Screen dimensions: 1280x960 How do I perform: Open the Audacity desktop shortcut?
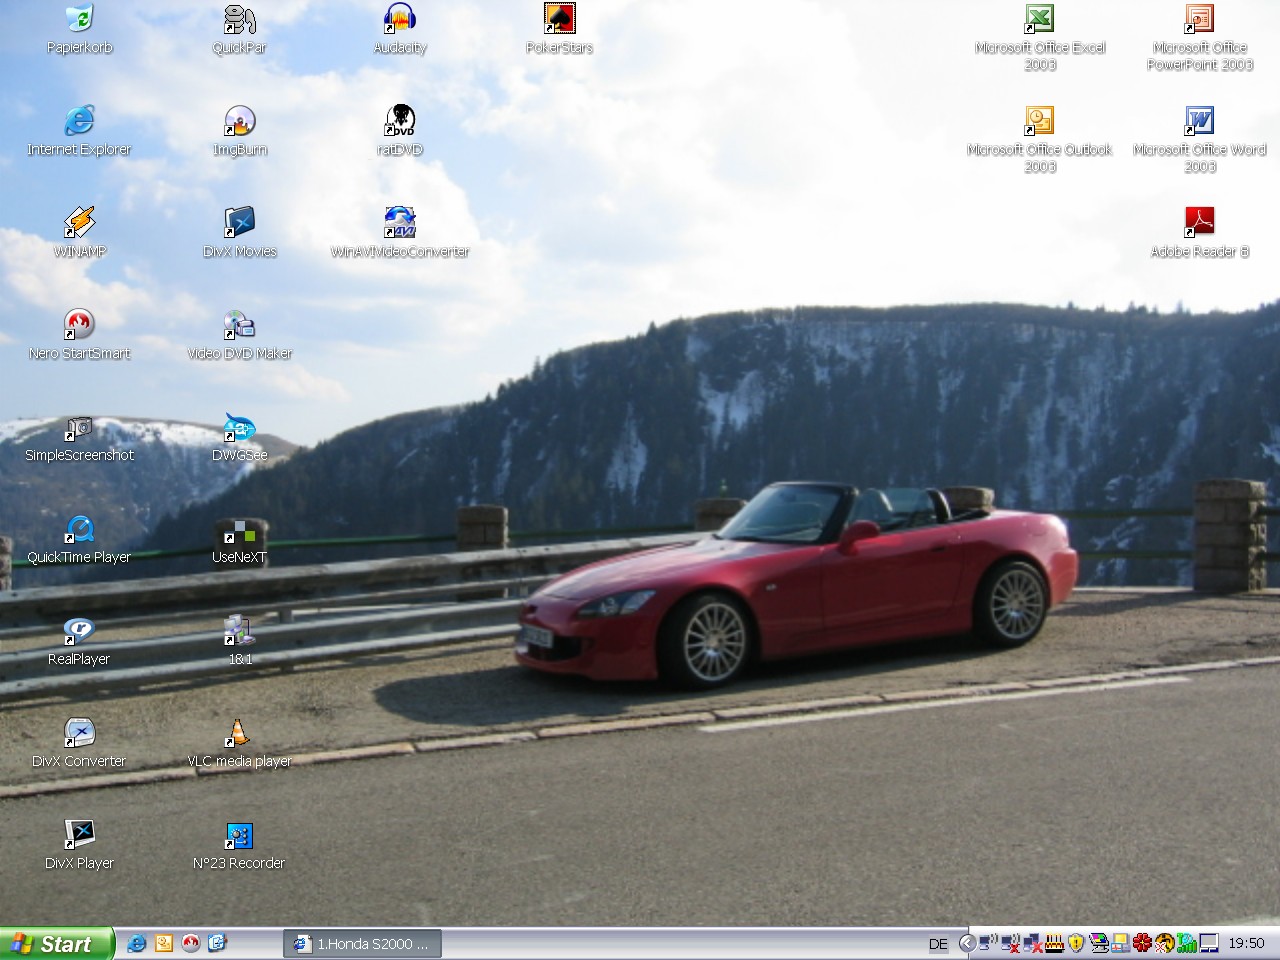click(400, 20)
